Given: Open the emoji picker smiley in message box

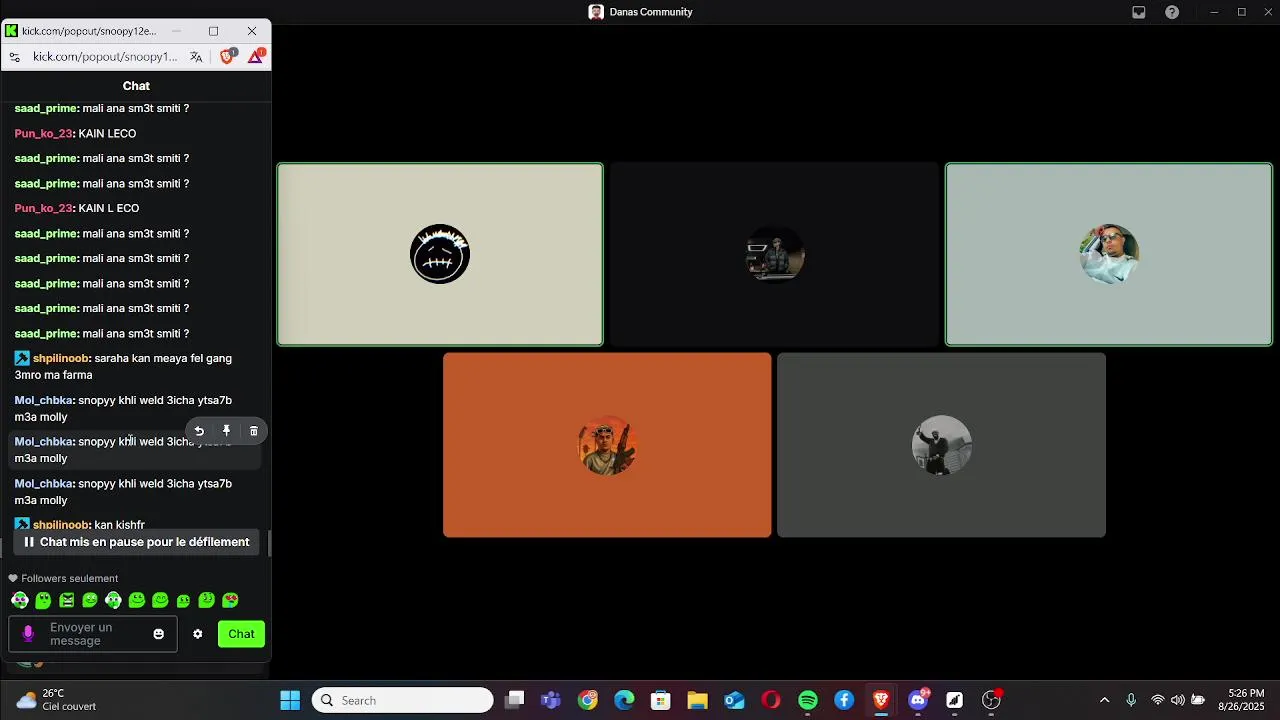Looking at the screenshot, I should 158,634.
